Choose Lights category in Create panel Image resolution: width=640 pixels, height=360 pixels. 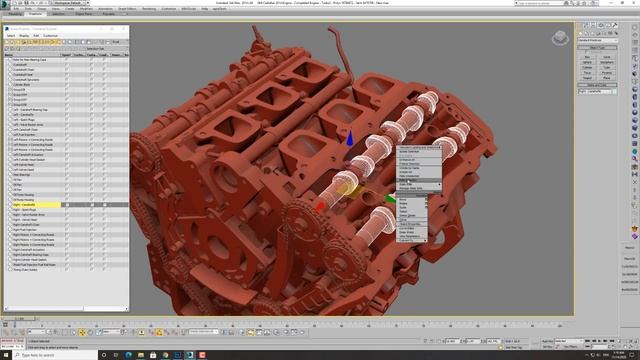pyautogui.click(x=592, y=33)
